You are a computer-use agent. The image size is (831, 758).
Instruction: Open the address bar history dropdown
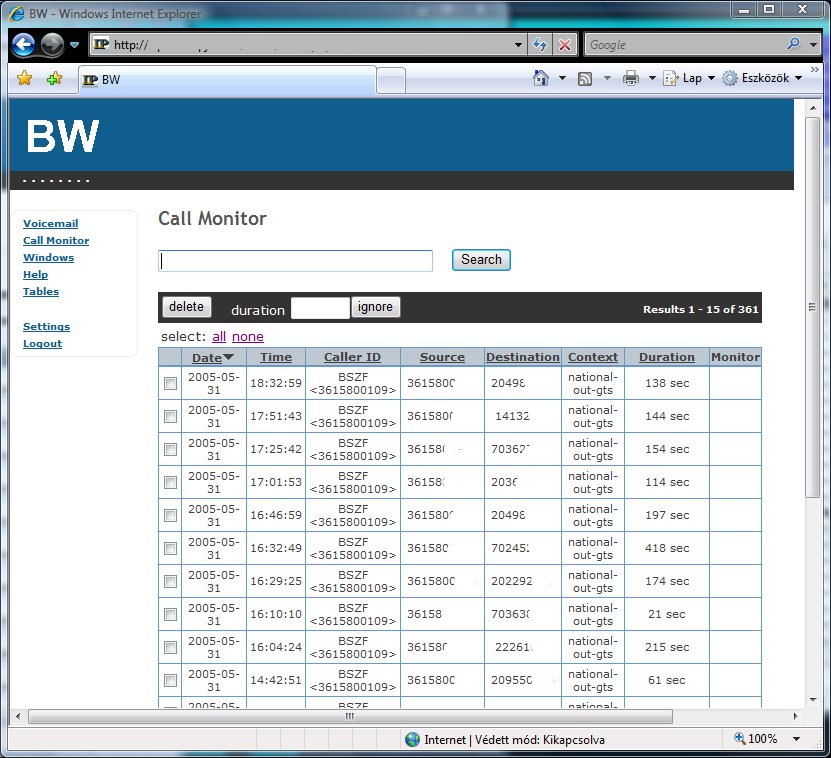(x=518, y=45)
